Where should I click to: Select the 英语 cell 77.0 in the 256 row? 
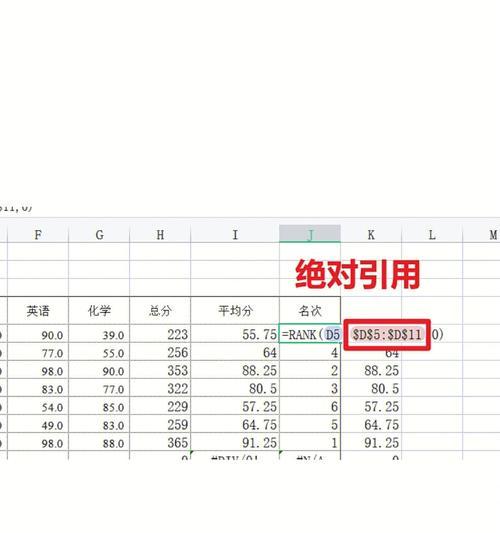click(38, 351)
